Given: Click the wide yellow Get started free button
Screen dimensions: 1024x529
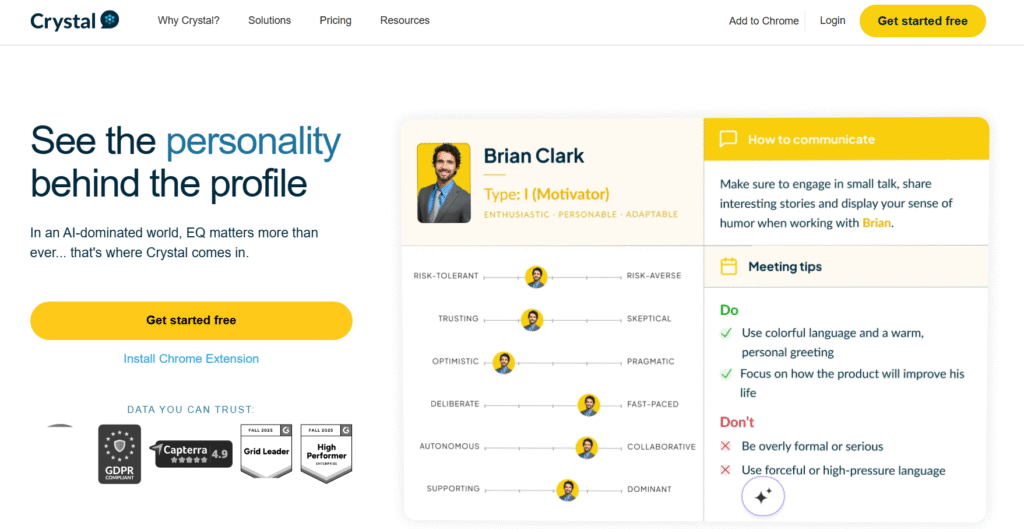Looking at the screenshot, I should coord(191,321).
